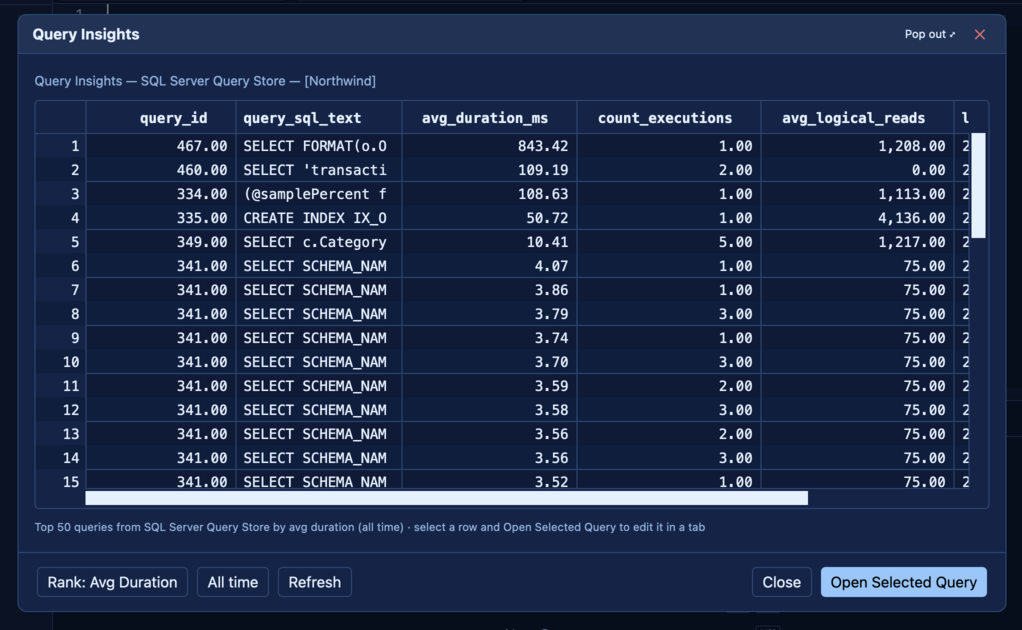Select row number 5 header
Viewport: 1022px width, 630px height.
[61, 242]
